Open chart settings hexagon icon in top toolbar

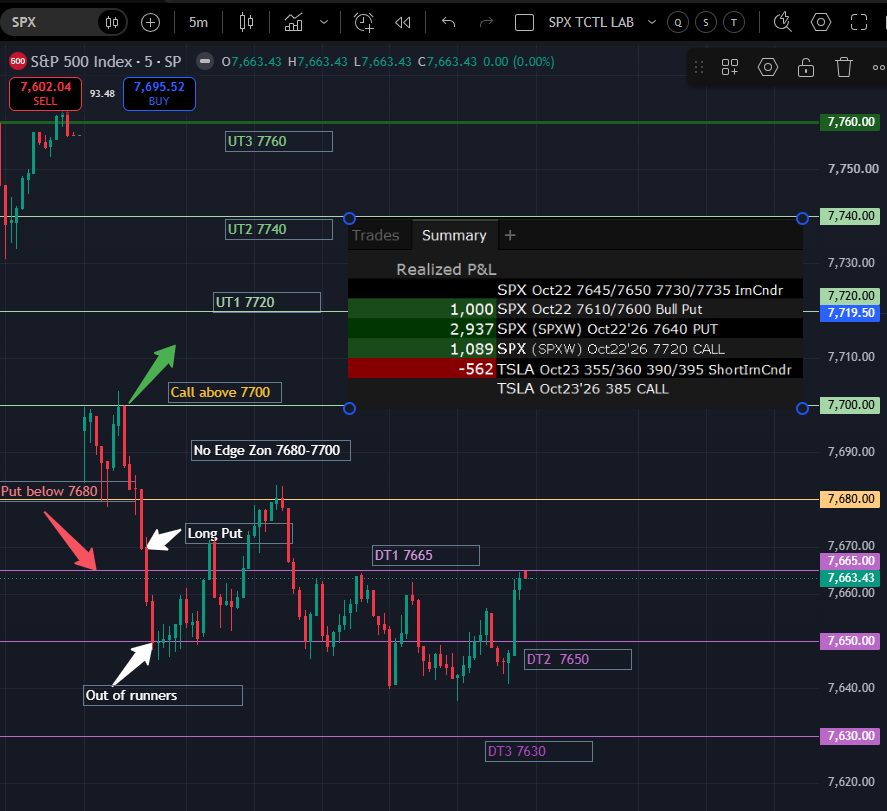[x=821, y=23]
